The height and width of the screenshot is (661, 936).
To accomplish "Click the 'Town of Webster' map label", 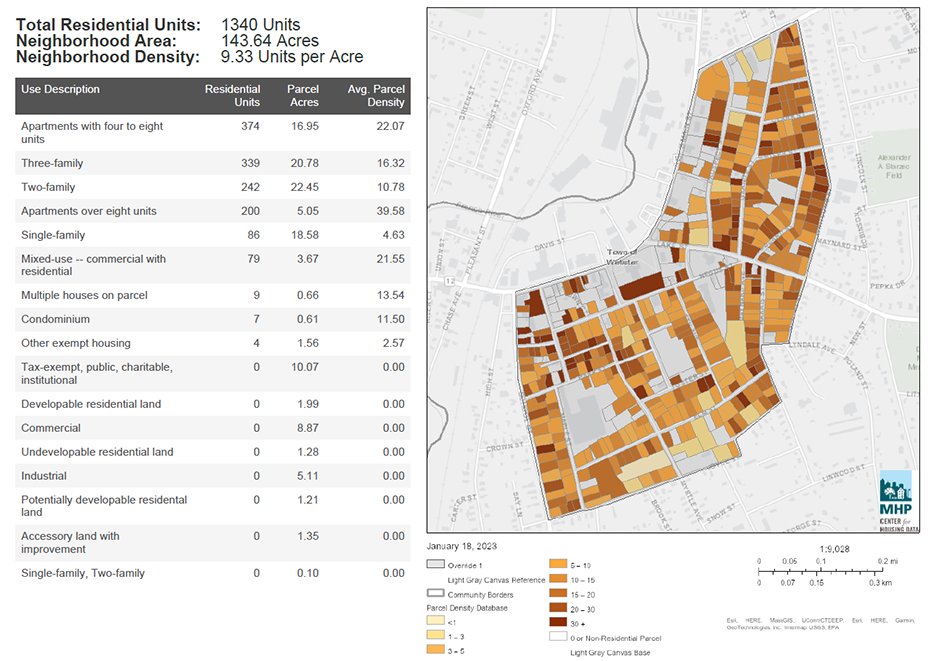I will [622, 257].
